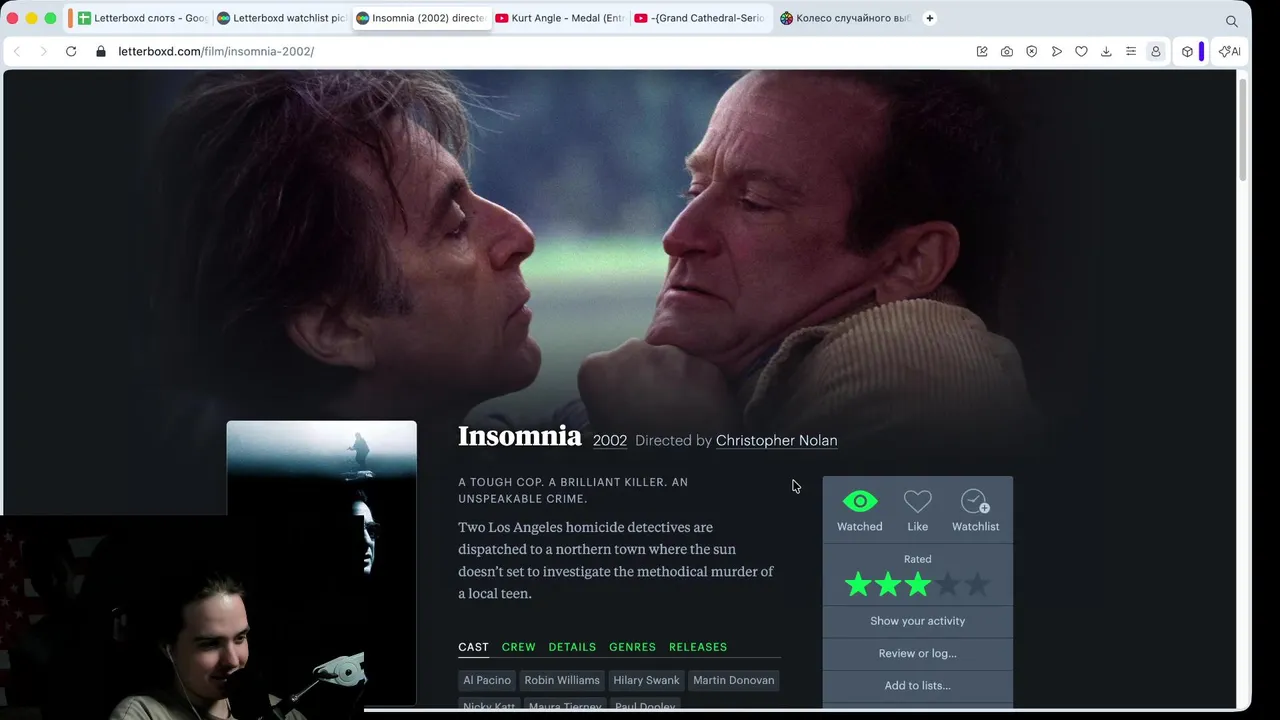This screenshot has width=1280, height=720.
Task: Click the address bar URL field
Action: [540, 51]
